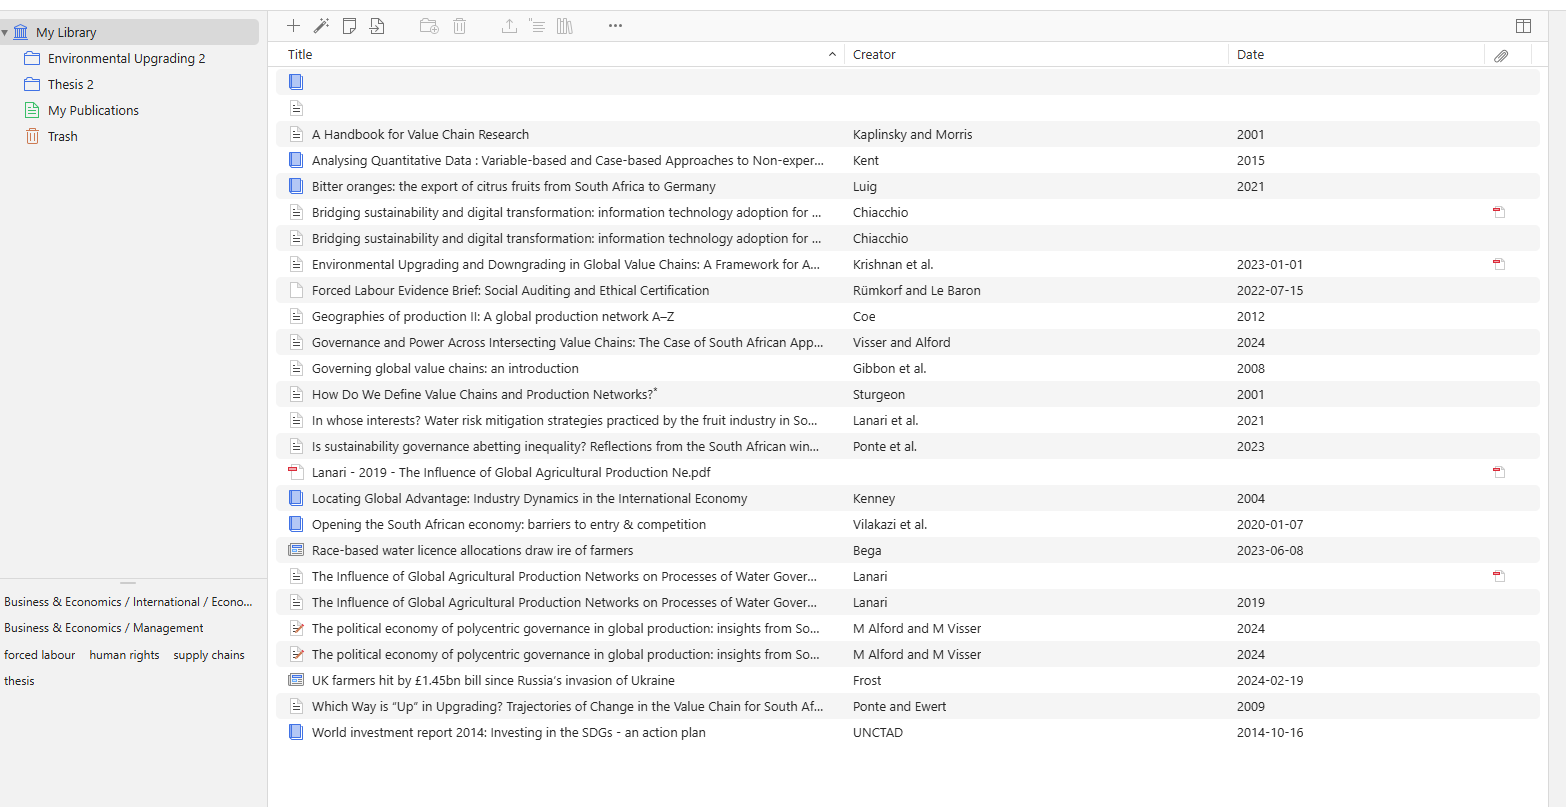Image resolution: width=1566 pixels, height=807 pixels.
Task: Click newspaper icon beside UK farmers hit
Action: point(295,680)
